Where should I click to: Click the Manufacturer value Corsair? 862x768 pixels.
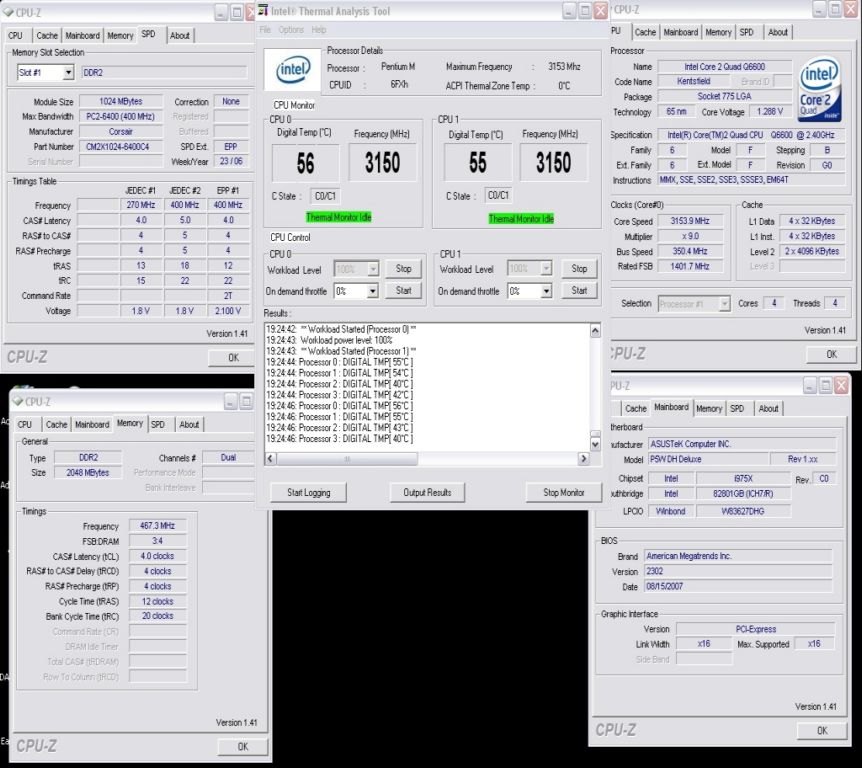pos(121,132)
